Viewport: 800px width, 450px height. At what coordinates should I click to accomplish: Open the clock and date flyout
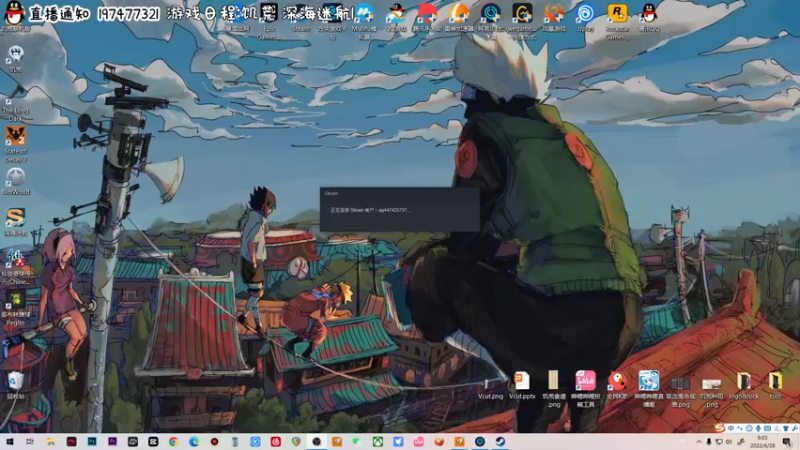[x=763, y=442]
